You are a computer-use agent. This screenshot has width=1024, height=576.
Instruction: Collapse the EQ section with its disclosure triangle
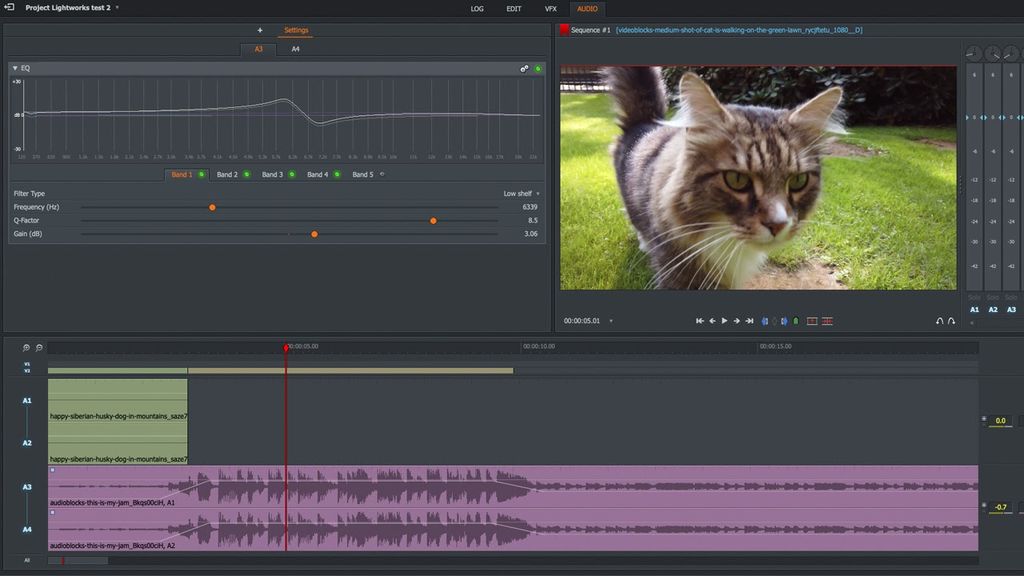[14, 67]
